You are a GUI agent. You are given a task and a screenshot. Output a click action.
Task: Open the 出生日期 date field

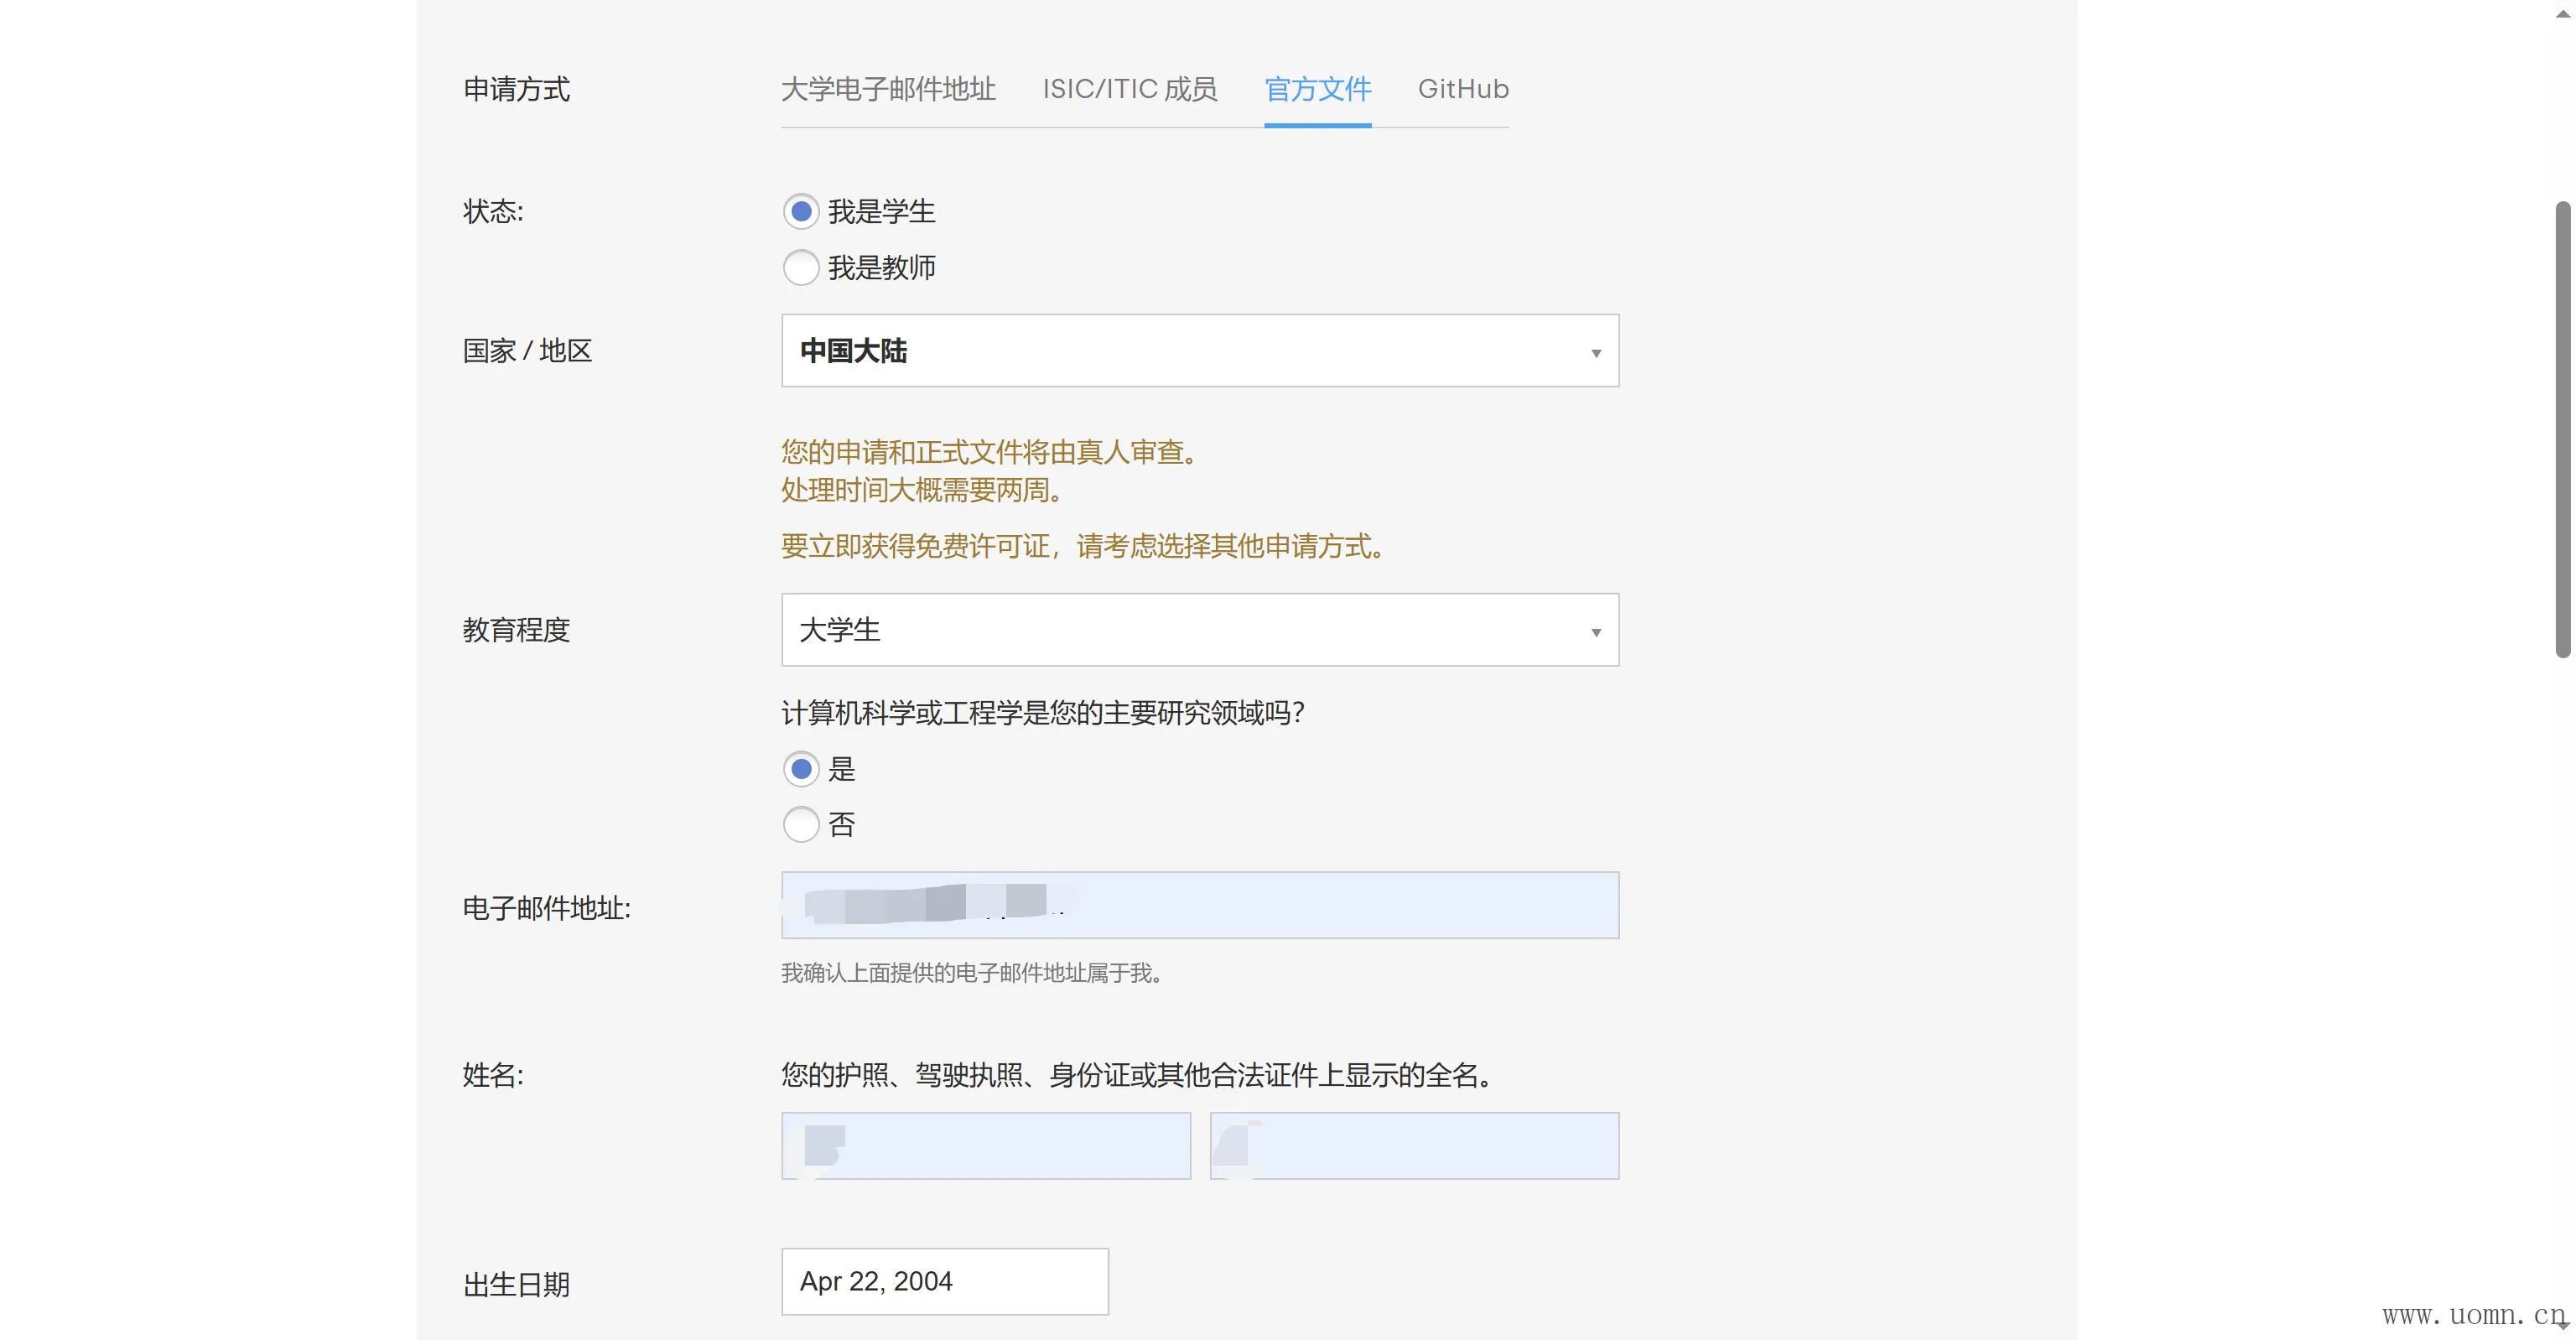click(x=944, y=1282)
